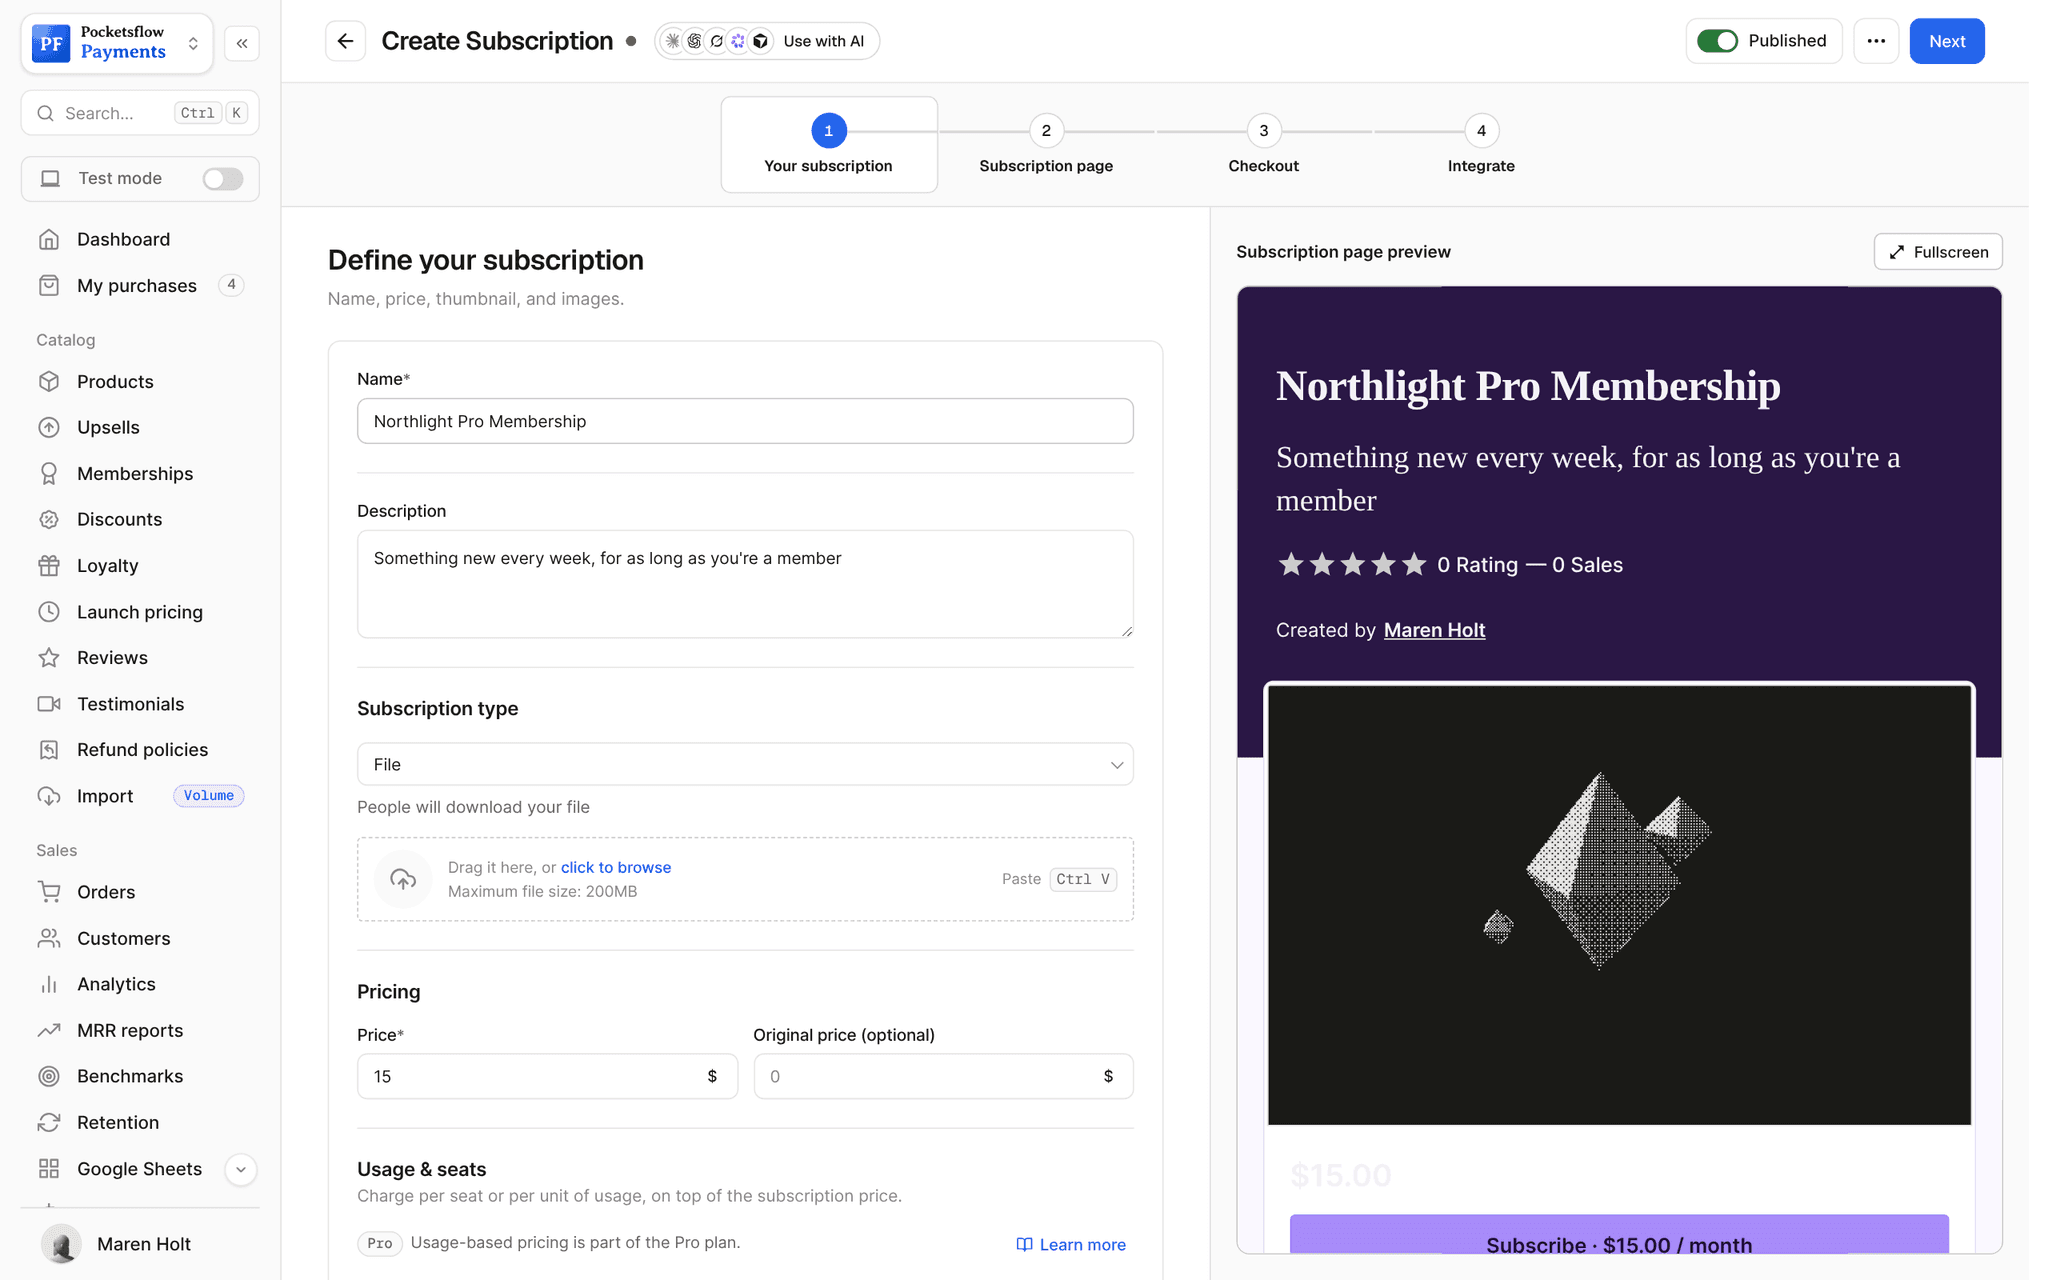Click the Loyalty gift icon
Image resolution: width=2048 pixels, height=1280 pixels.
point(49,565)
